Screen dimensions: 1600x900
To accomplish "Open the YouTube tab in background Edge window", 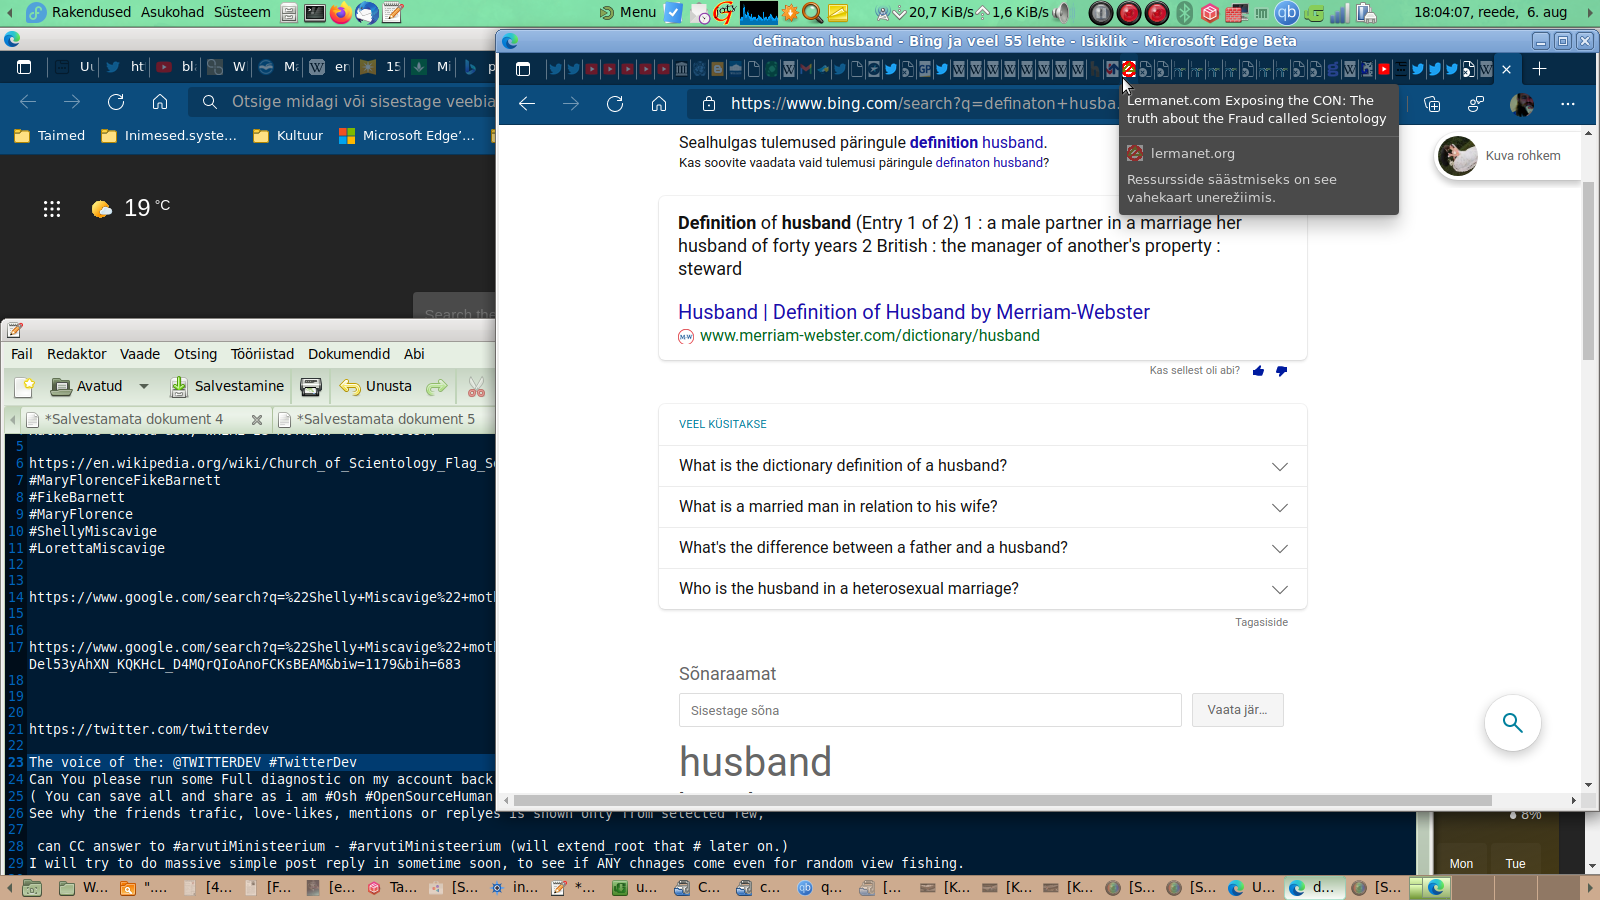I will (x=175, y=67).
